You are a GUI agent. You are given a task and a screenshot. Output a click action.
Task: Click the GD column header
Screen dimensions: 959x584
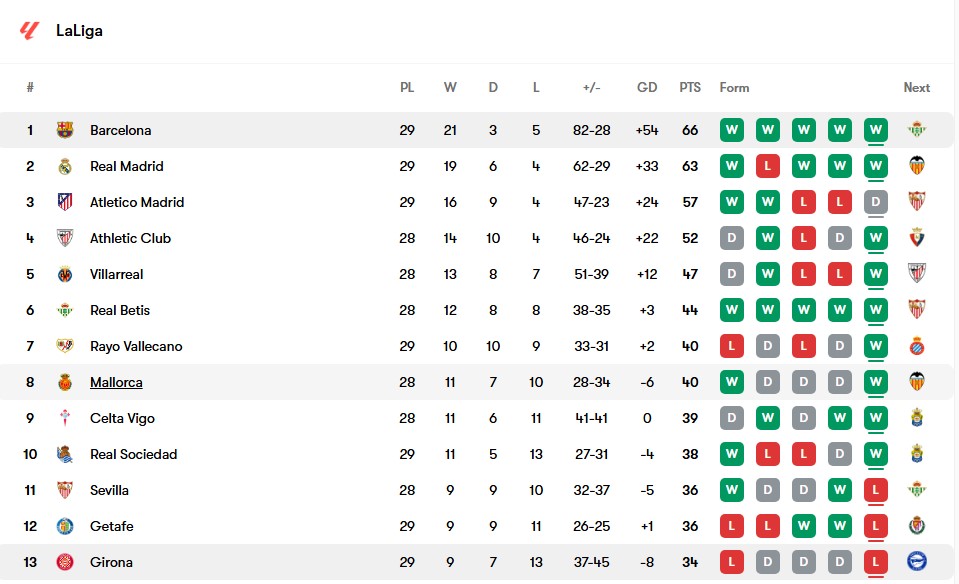(647, 87)
